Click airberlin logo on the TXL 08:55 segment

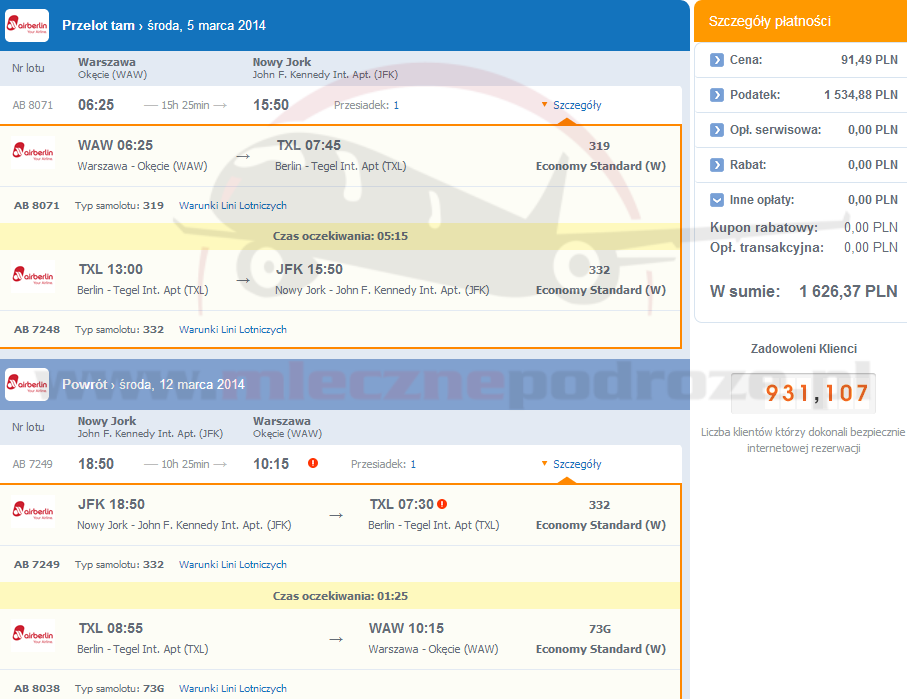click(x=33, y=637)
